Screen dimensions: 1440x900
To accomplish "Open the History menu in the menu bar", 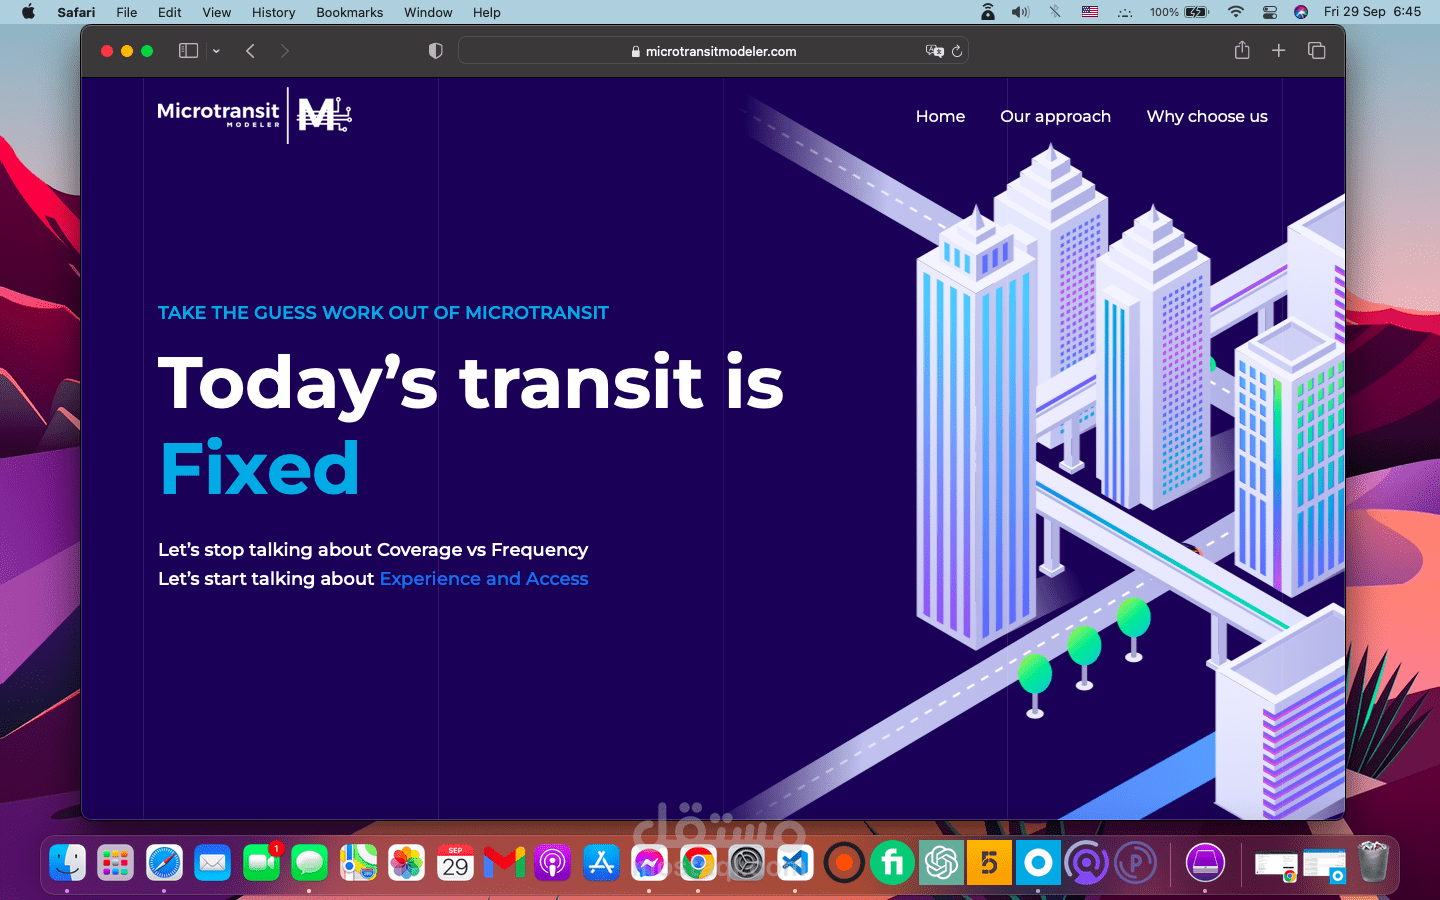I will pos(273,12).
